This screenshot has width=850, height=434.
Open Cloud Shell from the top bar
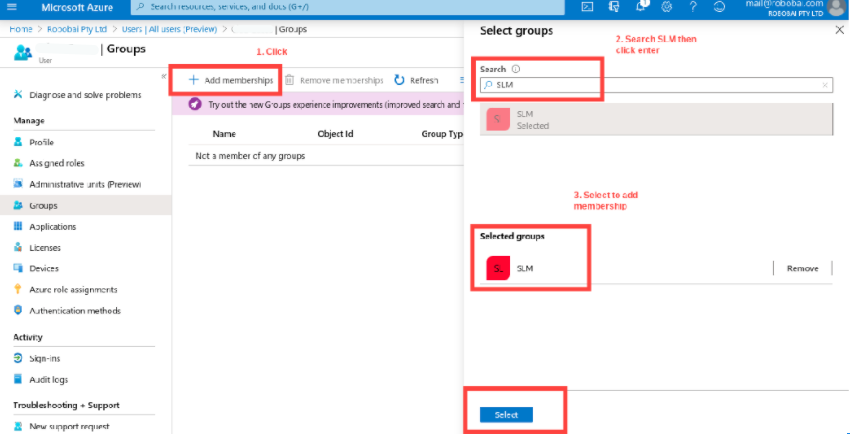(x=587, y=7)
